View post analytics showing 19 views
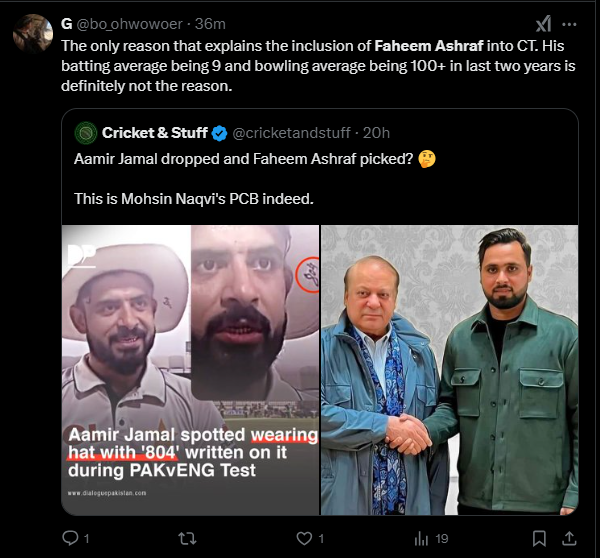Screen dimensions: 600x558 (430, 538)
